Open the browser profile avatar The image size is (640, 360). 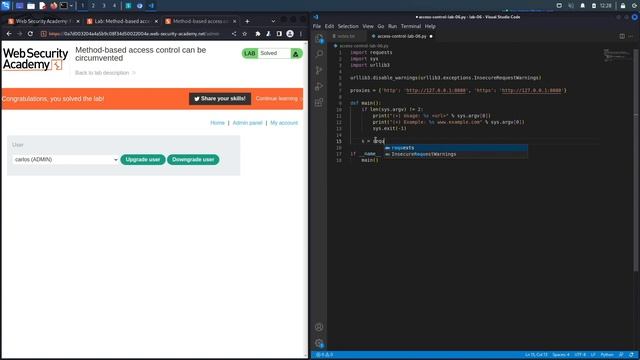(x=290, y=34)
